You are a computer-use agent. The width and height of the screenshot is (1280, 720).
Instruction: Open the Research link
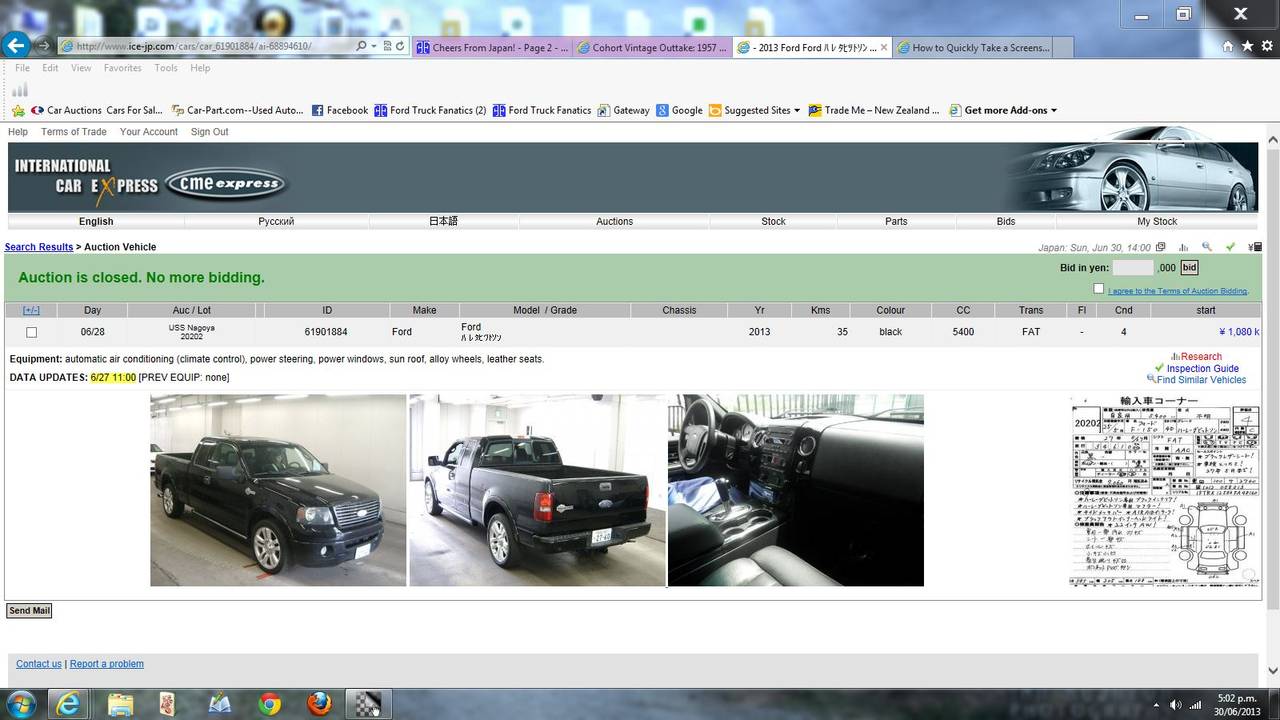(1201, 356)
